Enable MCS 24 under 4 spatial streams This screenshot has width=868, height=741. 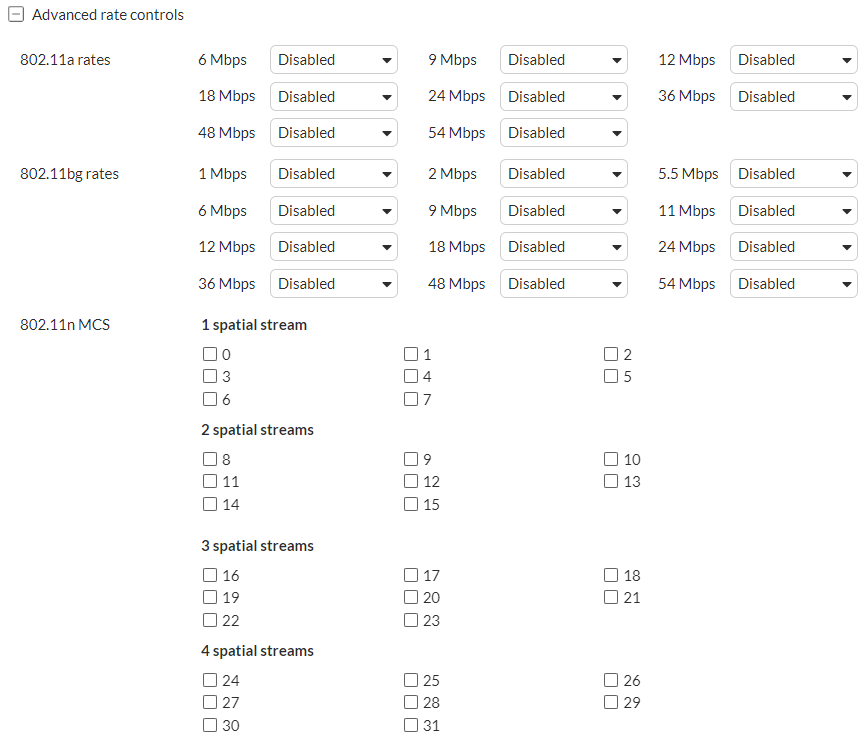(x=209, y=680)
